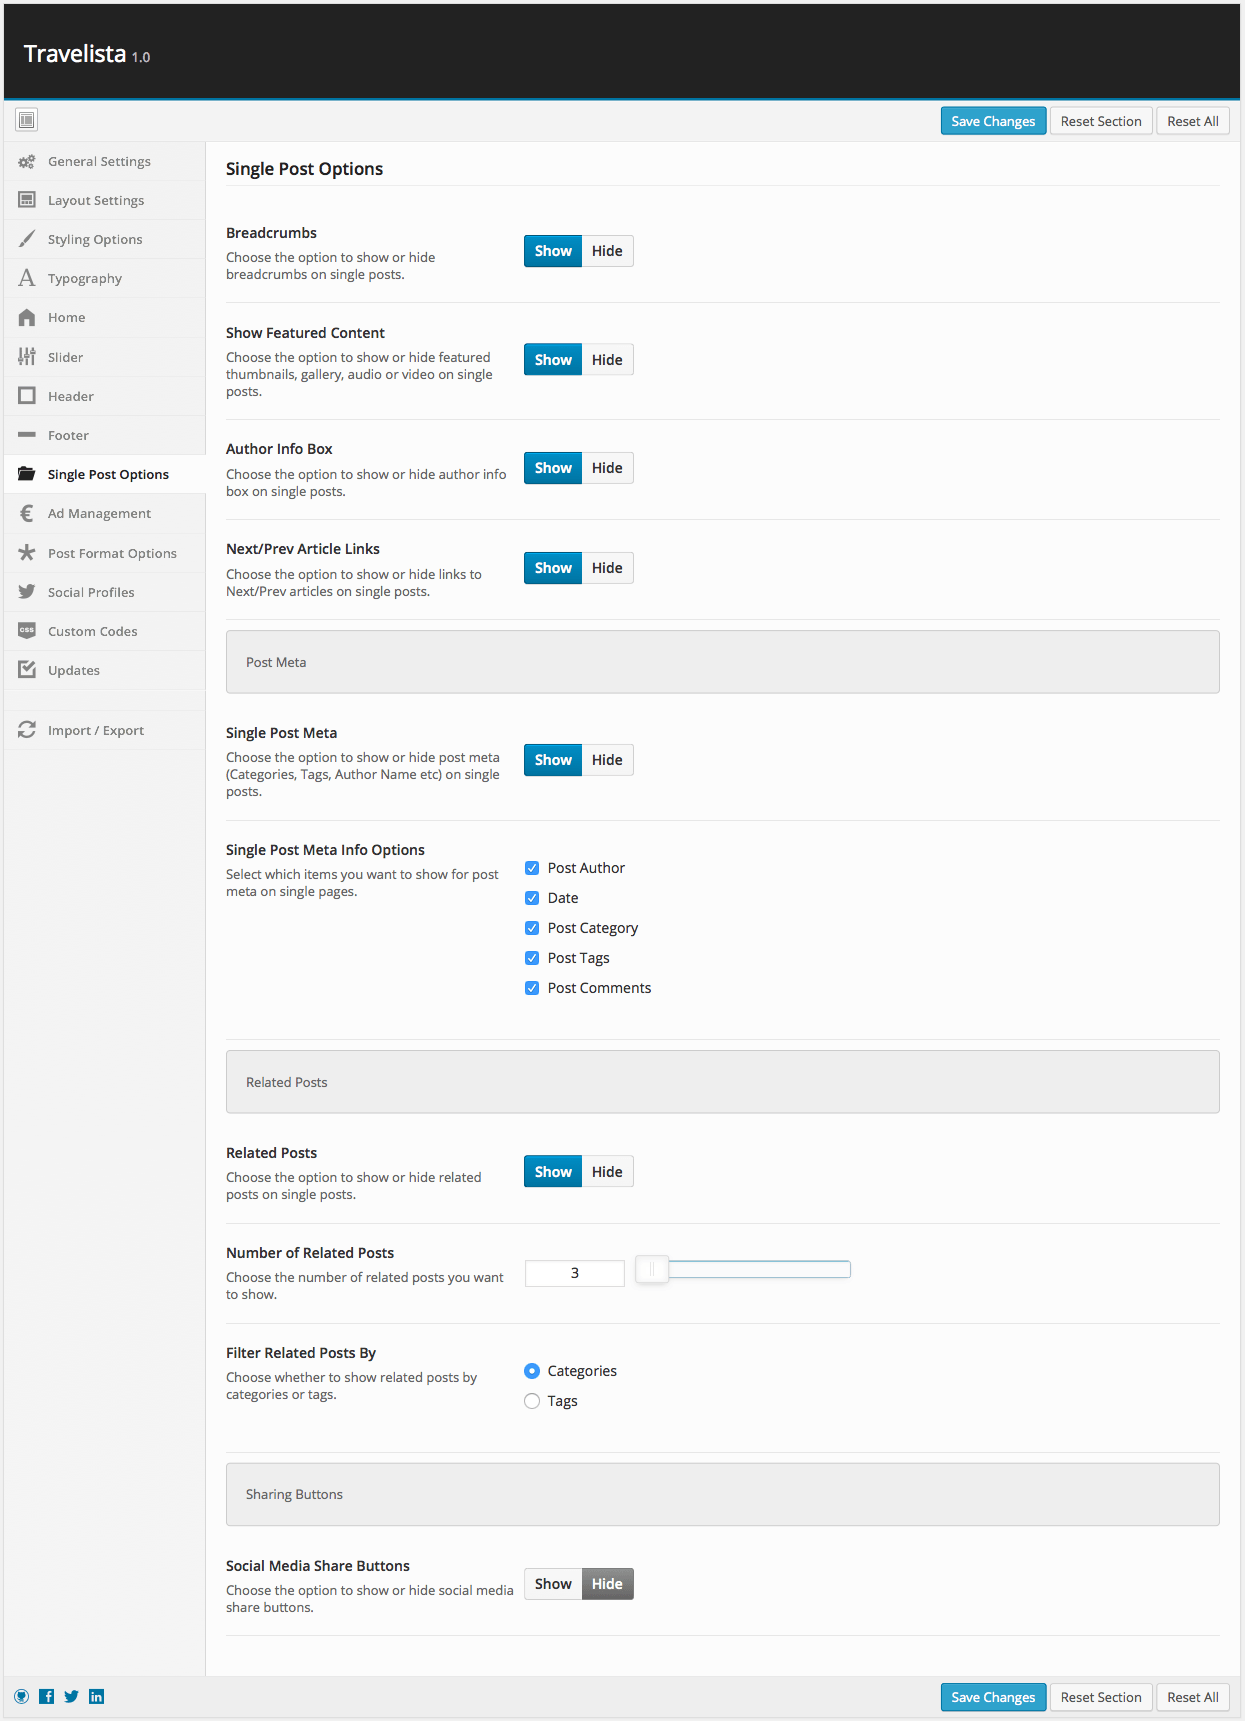The width and height of the screenshot is (1245, 1721).
Task: Click the expand-all sections icon below the header
Action: tap(27, 120)
